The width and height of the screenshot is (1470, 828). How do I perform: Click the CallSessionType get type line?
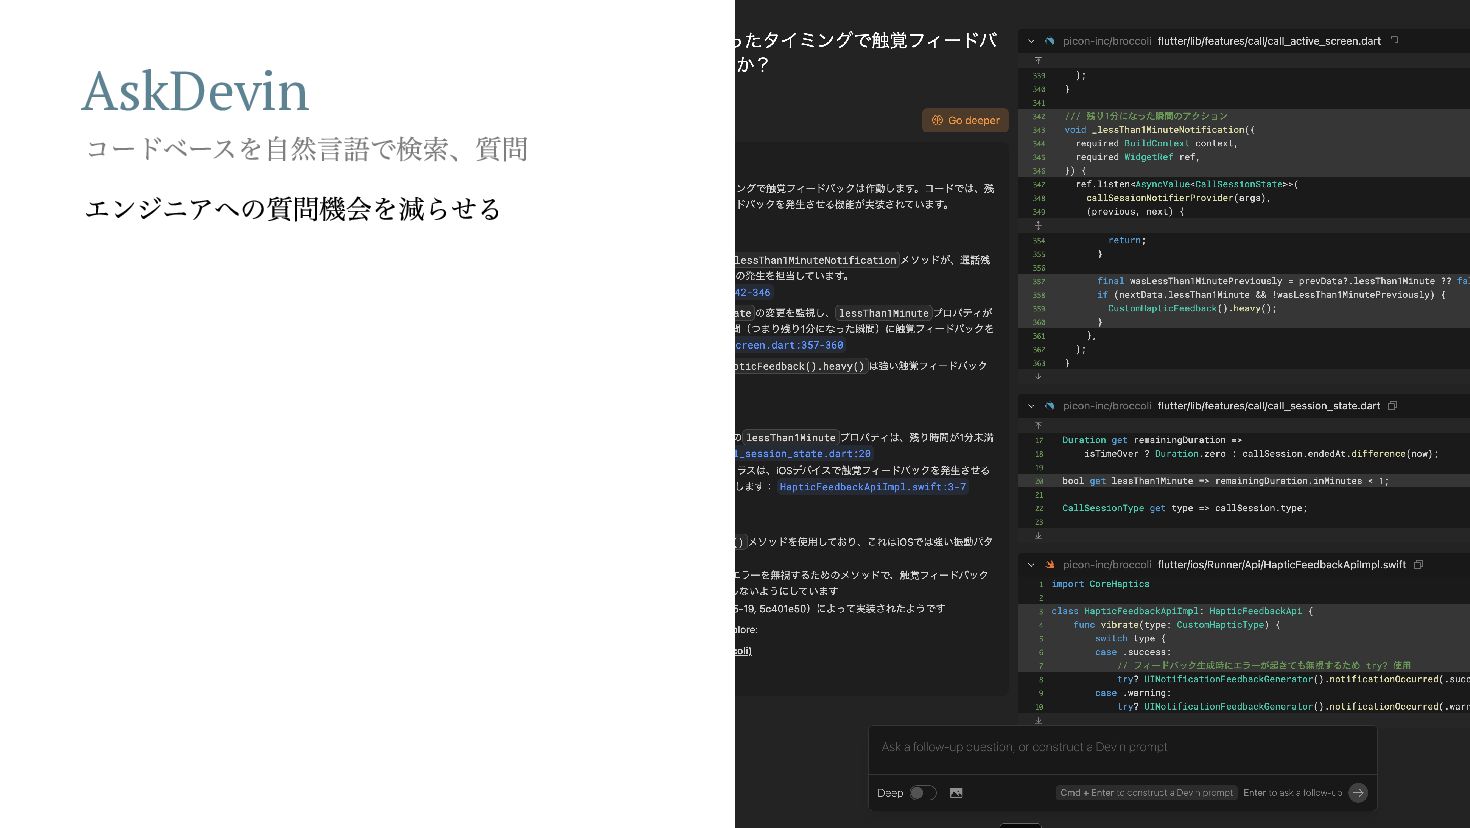coord(1184,508)
